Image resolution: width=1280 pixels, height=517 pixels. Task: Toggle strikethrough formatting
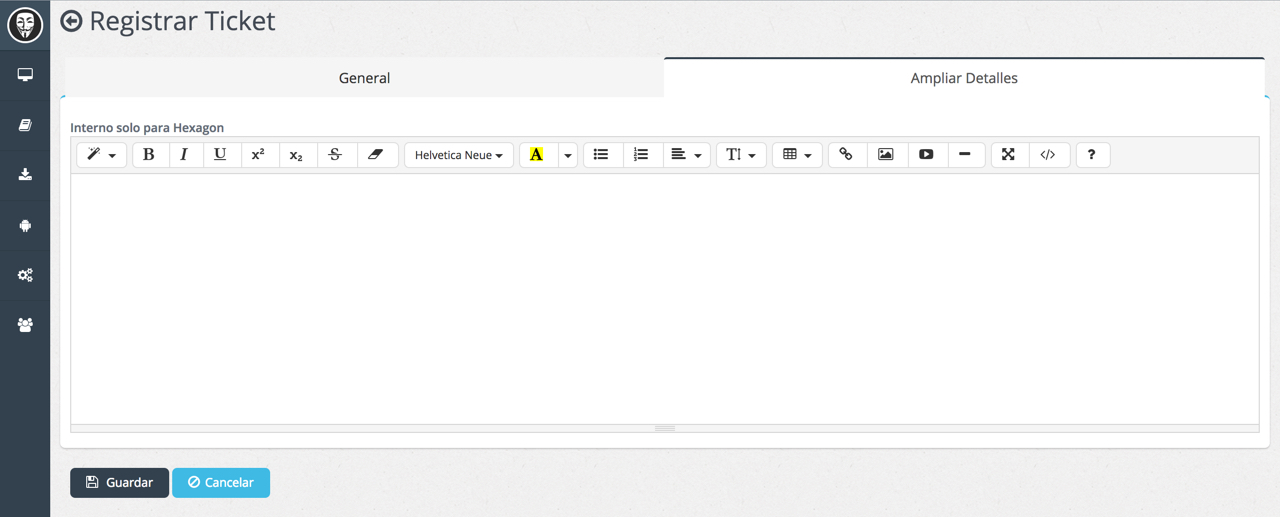point(335,155)
